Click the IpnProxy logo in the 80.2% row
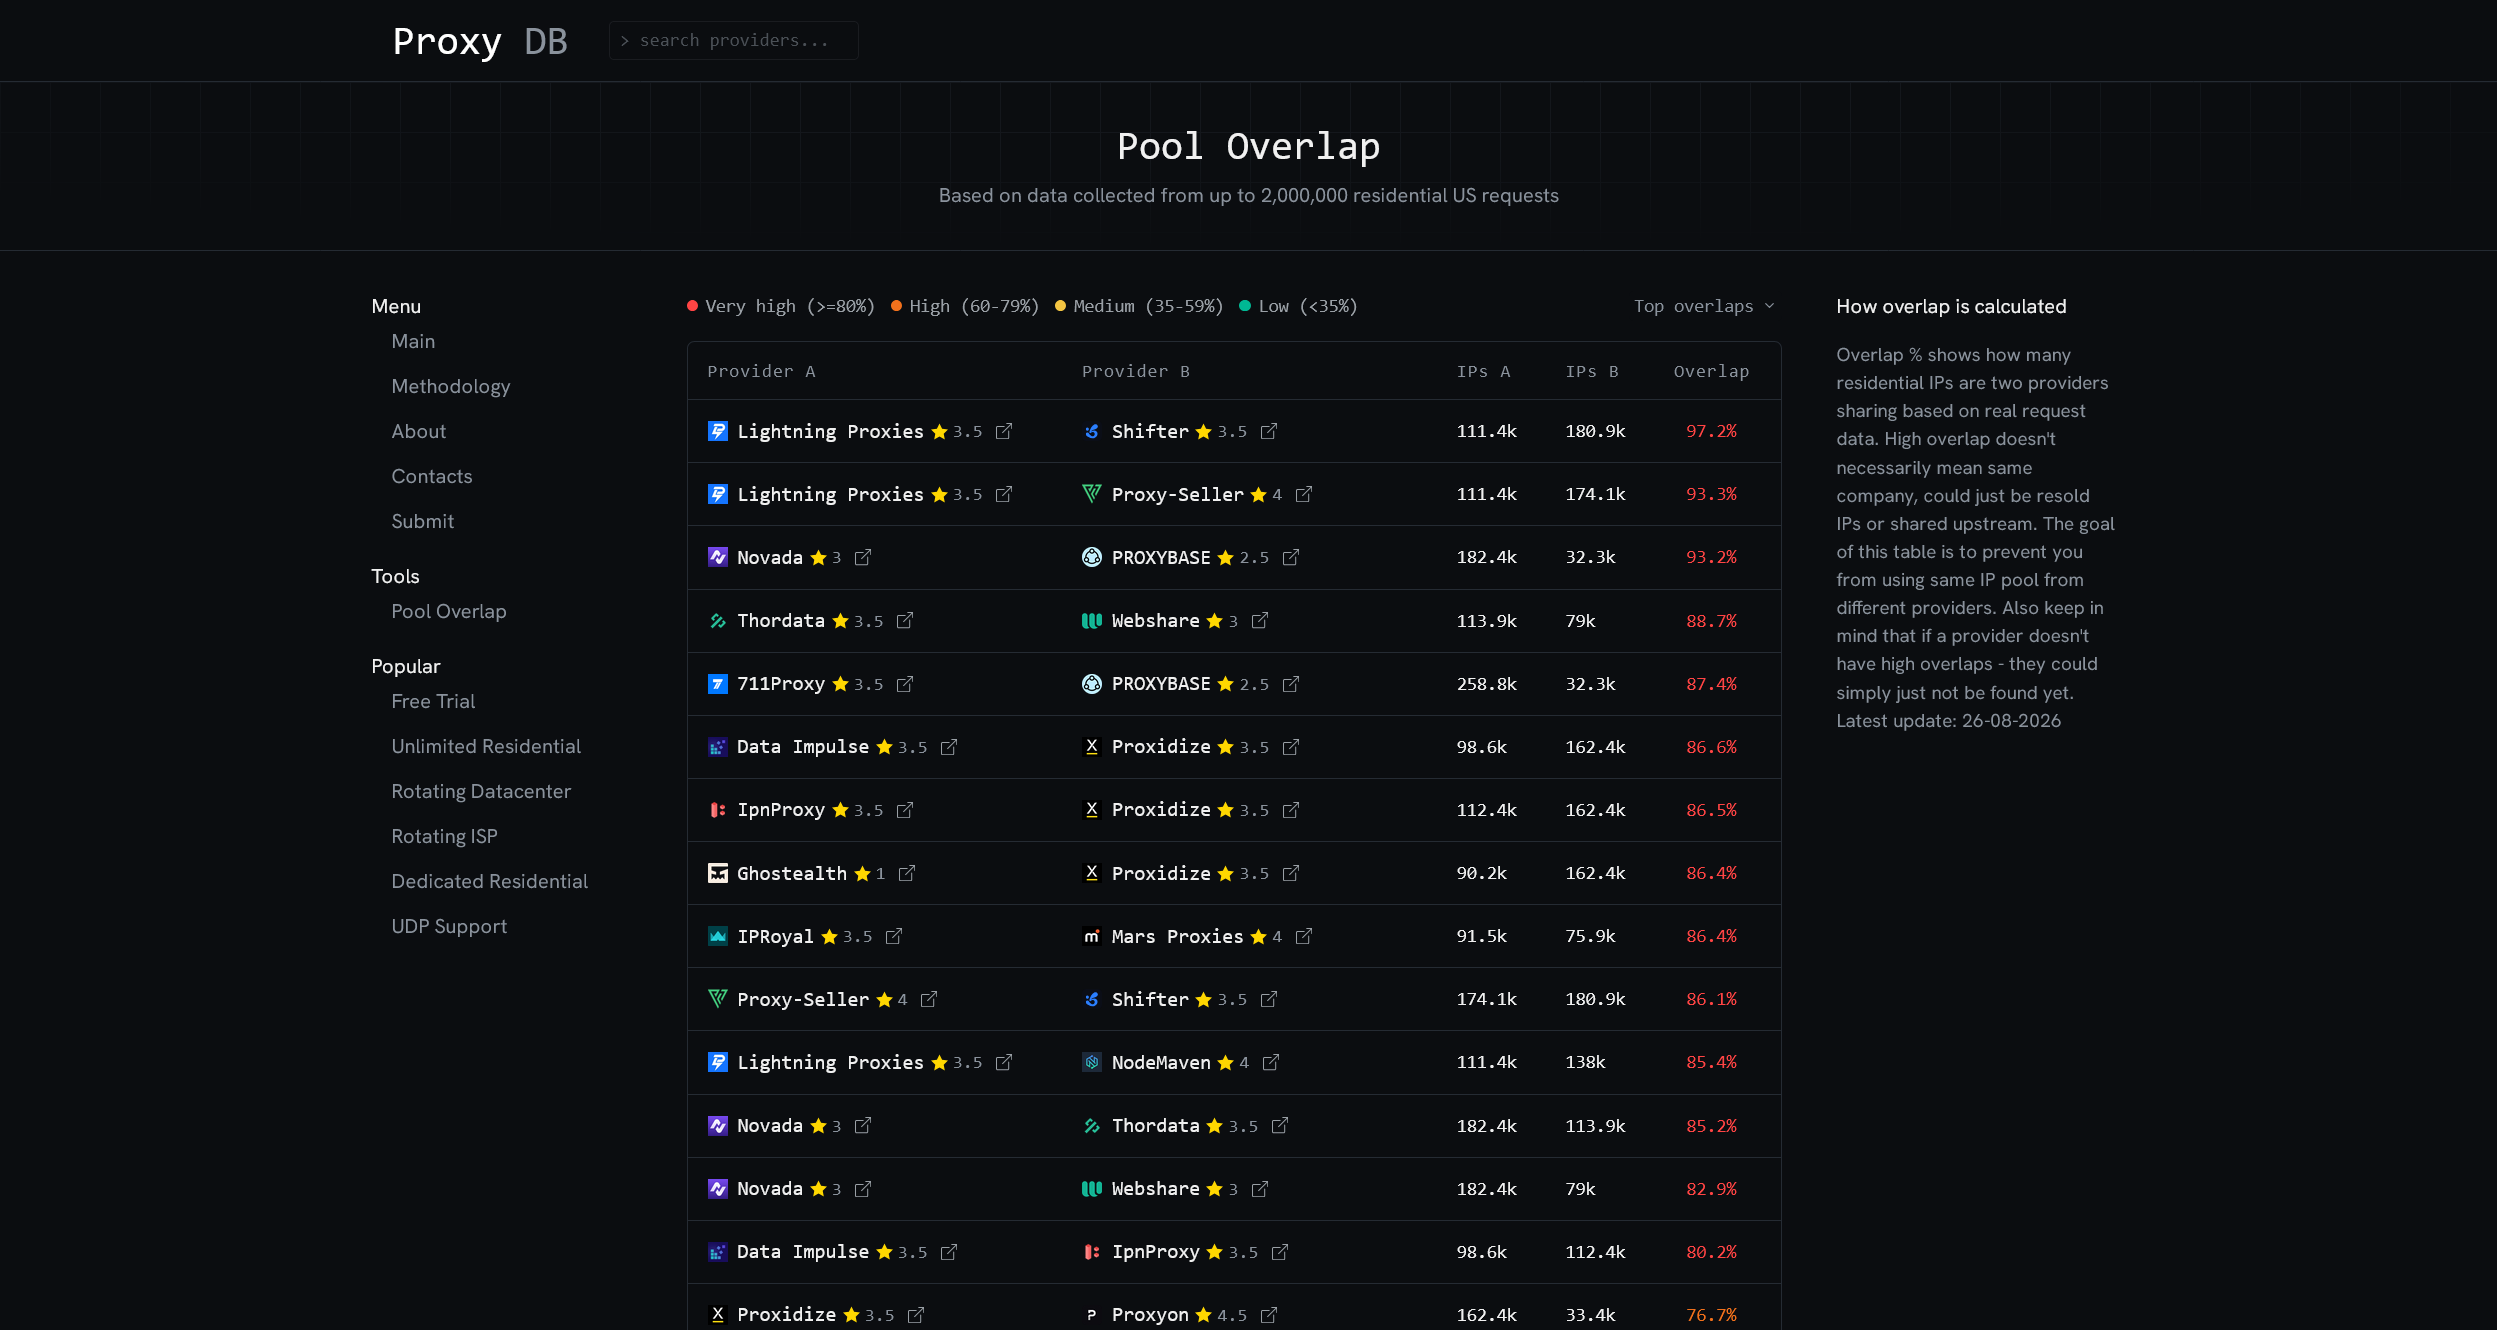 click(x=1092, y=1251)
